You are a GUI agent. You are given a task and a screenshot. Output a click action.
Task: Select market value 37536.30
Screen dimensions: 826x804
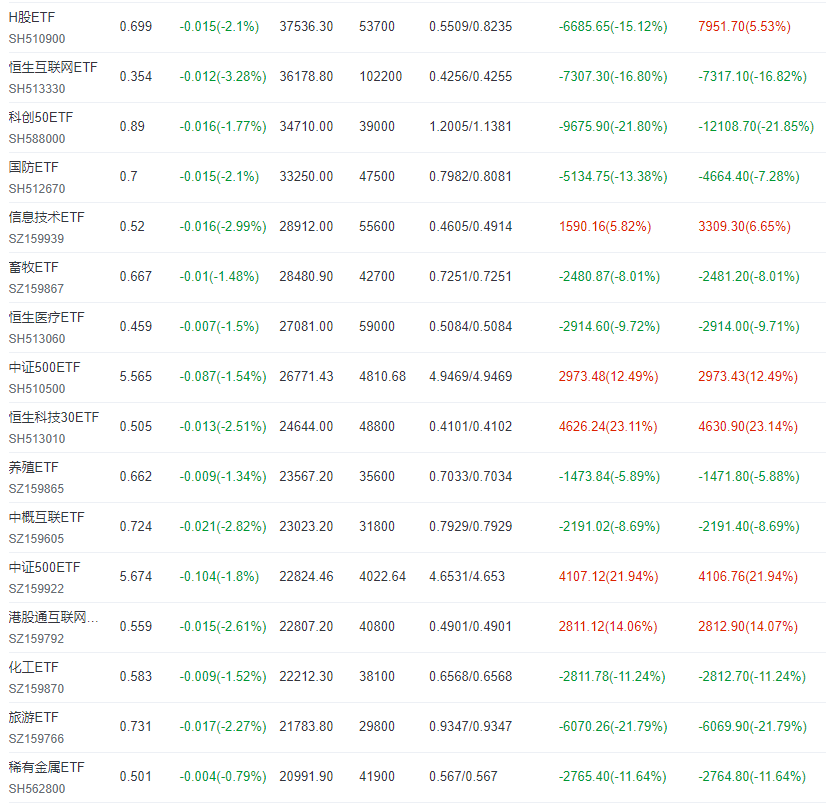[x=306, y=27]
